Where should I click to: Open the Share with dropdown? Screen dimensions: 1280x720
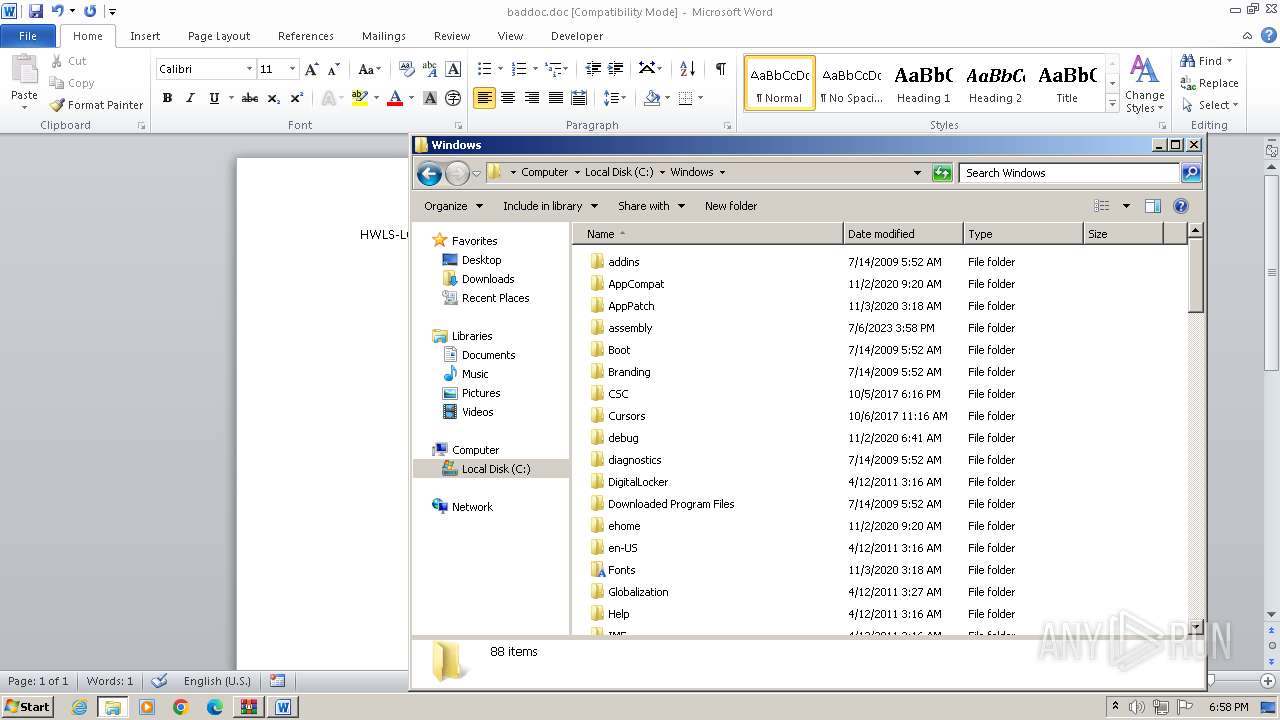(x=651, y=206)
